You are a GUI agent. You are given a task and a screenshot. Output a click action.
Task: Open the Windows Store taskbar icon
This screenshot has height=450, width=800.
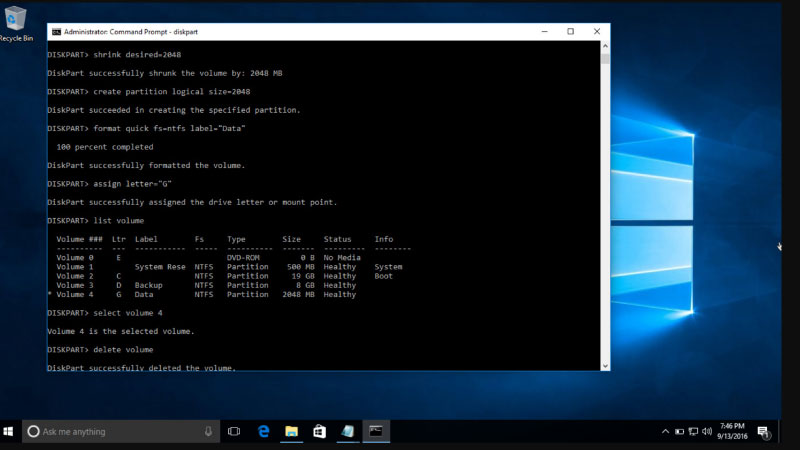pyautogui.click(x=320, y=431)
